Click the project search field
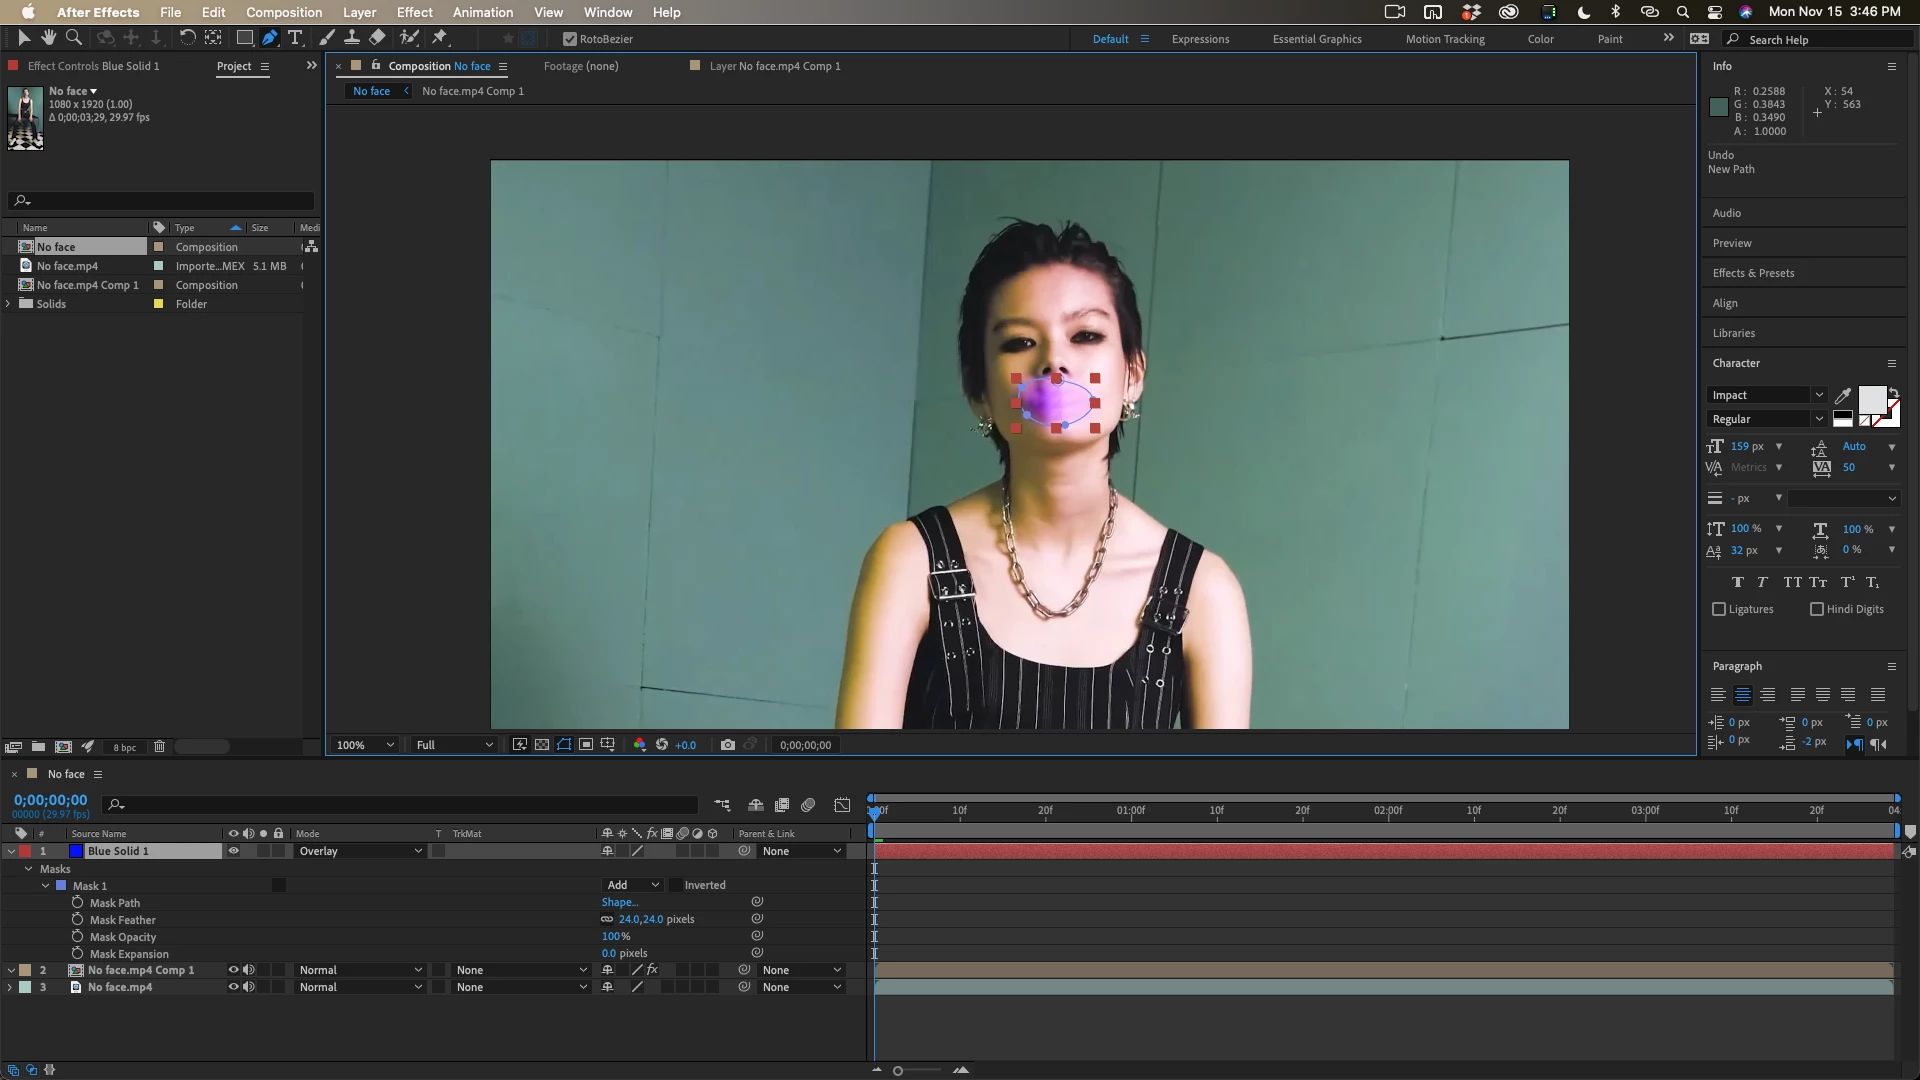 tap(165, 201)
